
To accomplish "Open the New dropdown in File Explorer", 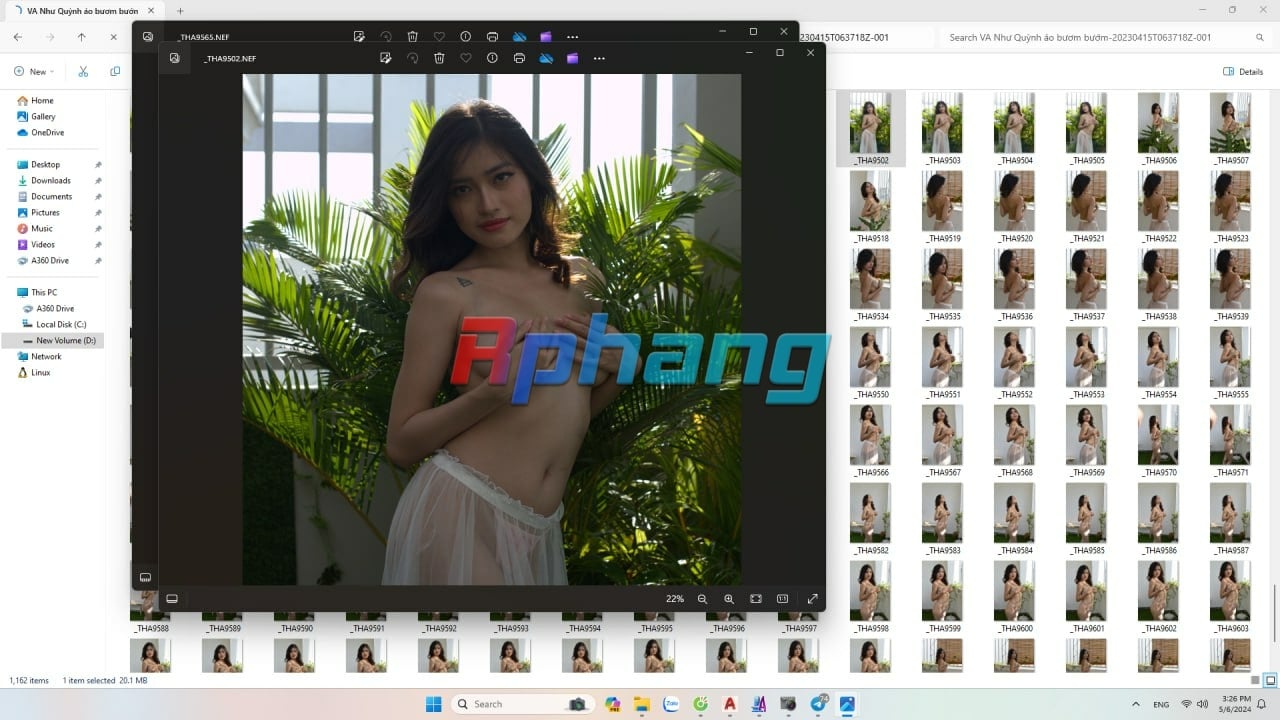I will coord(34,72).
